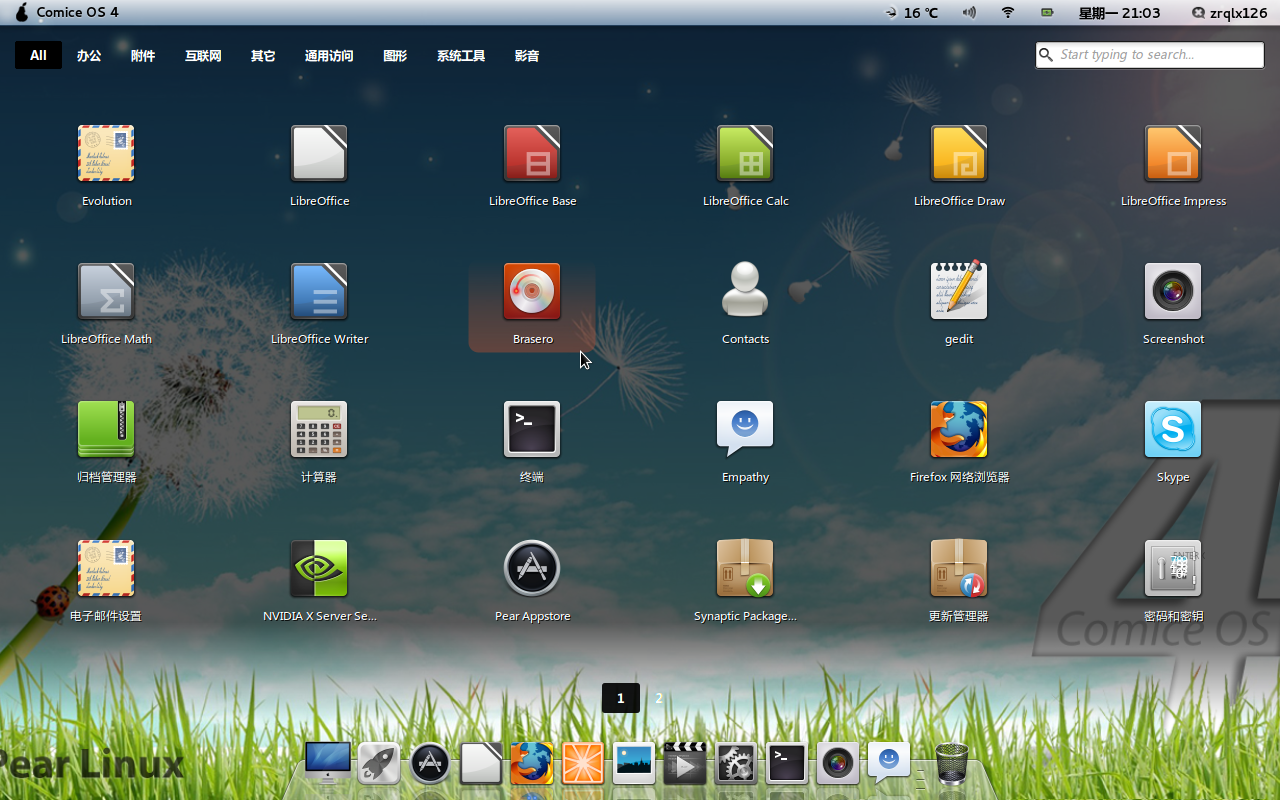Open the 终端 terminal in the grid
The height and width of the screenshot is (800, 1280).
point(532,429)
